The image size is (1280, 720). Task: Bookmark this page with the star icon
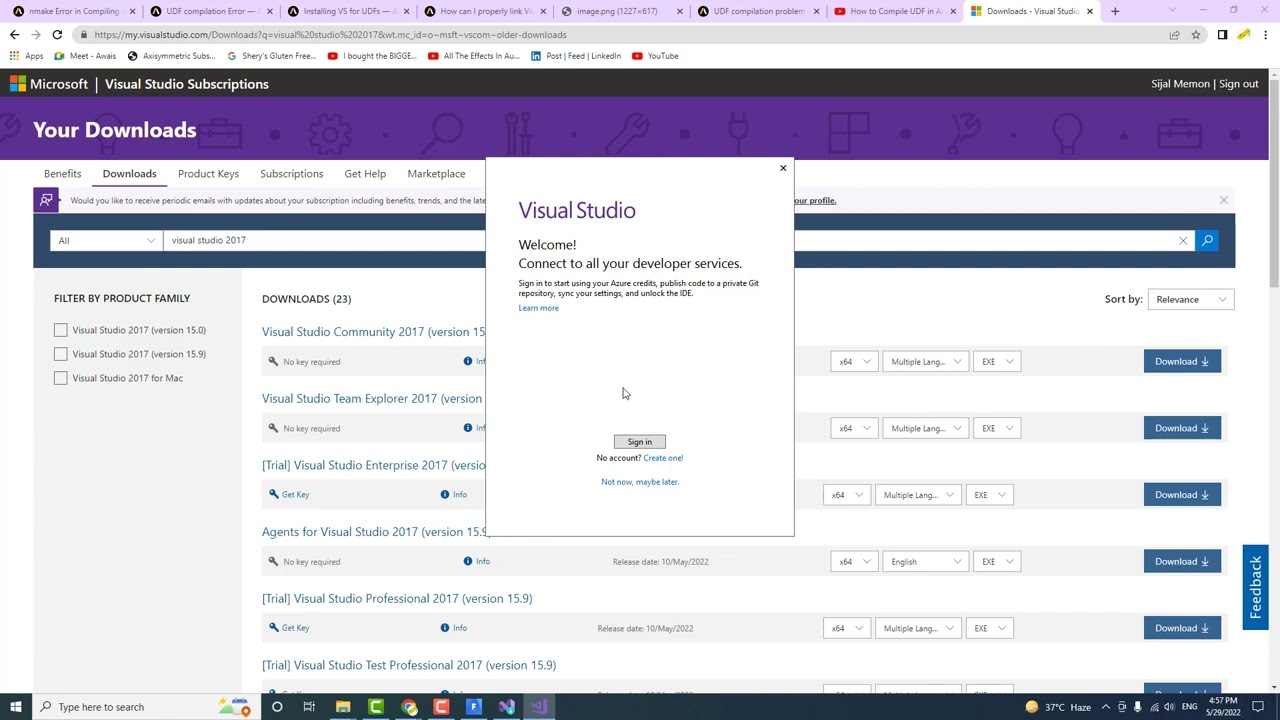(1195, 35)
